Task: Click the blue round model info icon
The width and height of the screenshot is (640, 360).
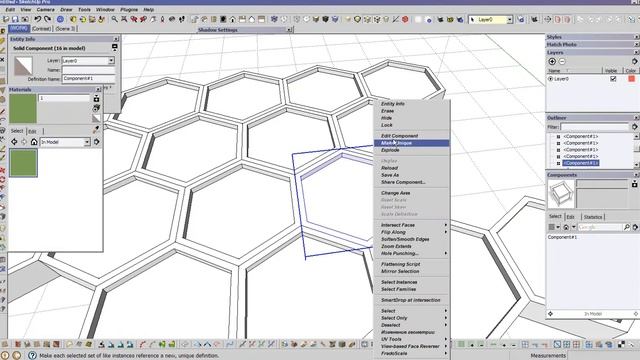Action: click(60, 19)
